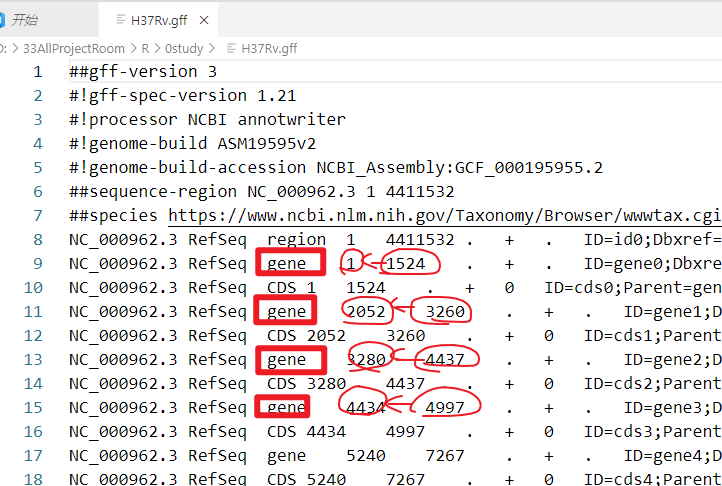This screenshot has width=722, height=486.
Task: Click line number 15 in the gutter
Action: point(33,408)
